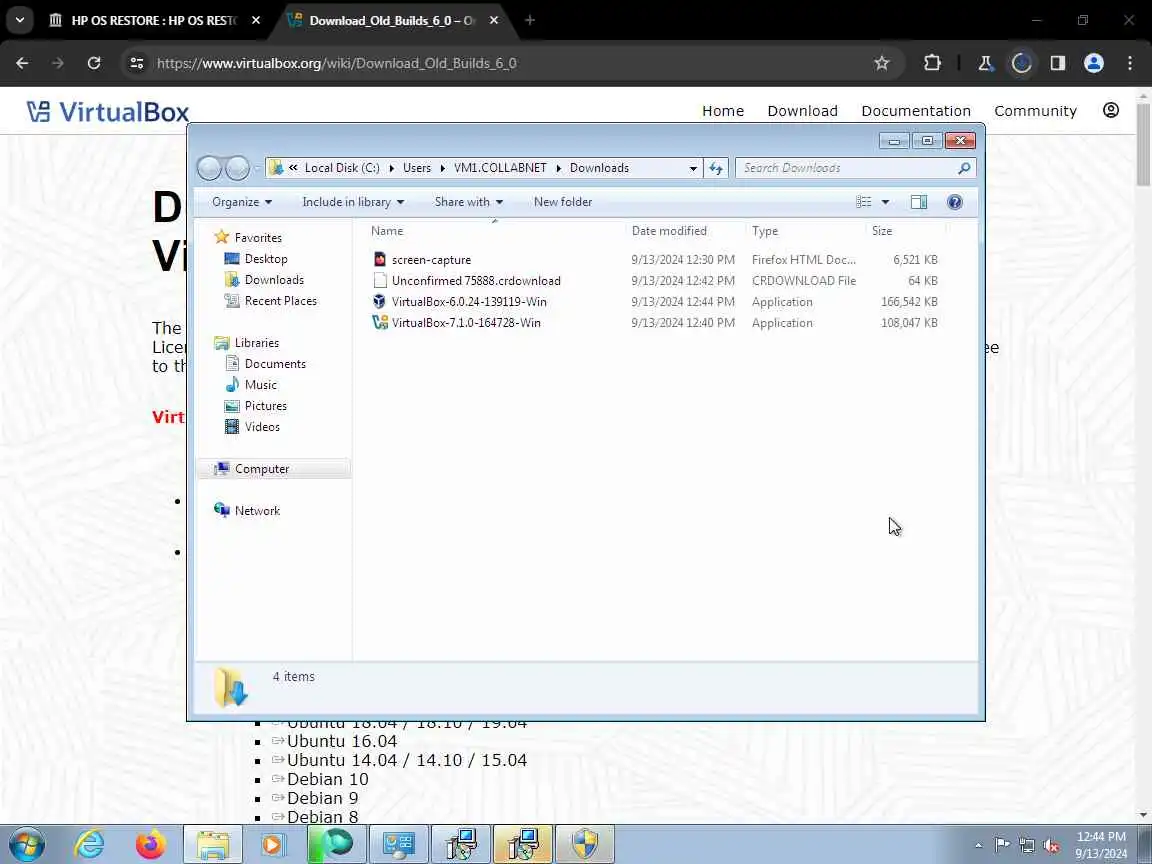Expand address bar history dropdown

[x=693, y=168]
